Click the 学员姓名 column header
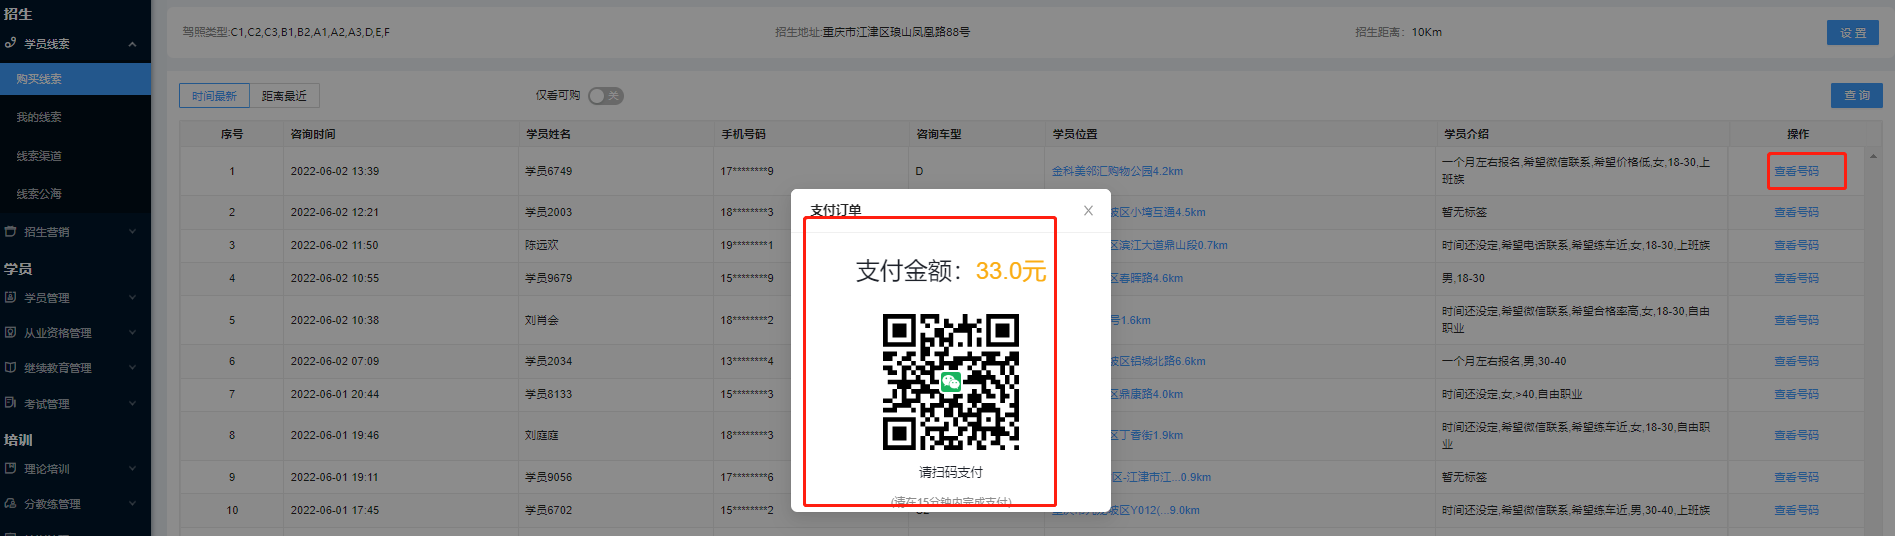 tap(548, 134)
